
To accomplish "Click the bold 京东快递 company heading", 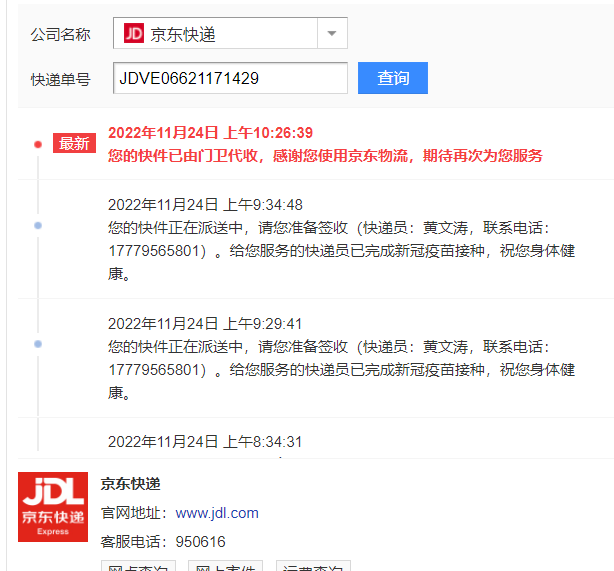I will [x=130, y=484].
